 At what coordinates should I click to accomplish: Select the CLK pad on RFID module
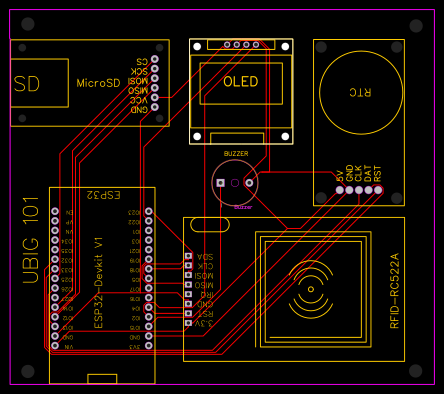click(x=189, y=265)
